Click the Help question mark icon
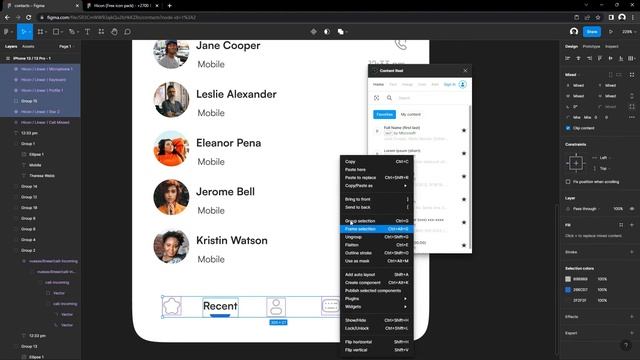The image size is (640, 360). (x=626, y=345)
